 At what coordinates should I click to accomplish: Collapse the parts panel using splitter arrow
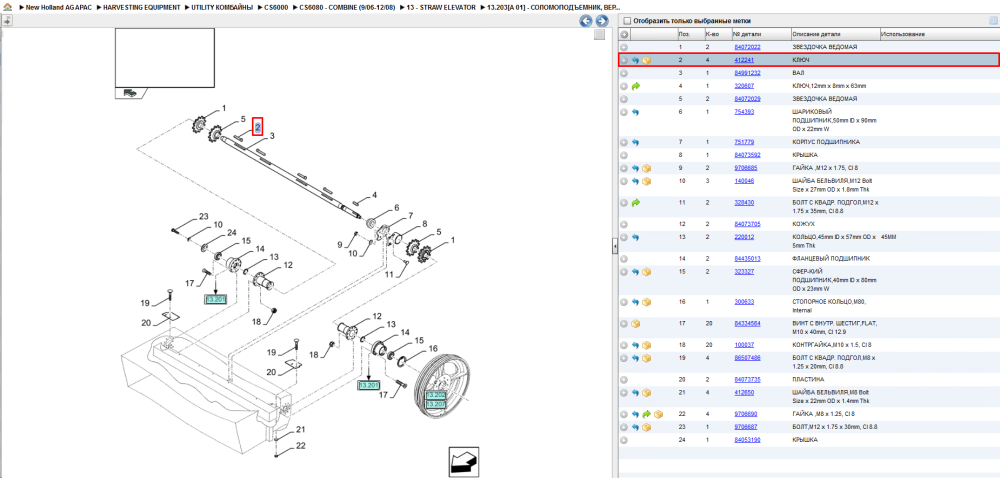point(615,245)
